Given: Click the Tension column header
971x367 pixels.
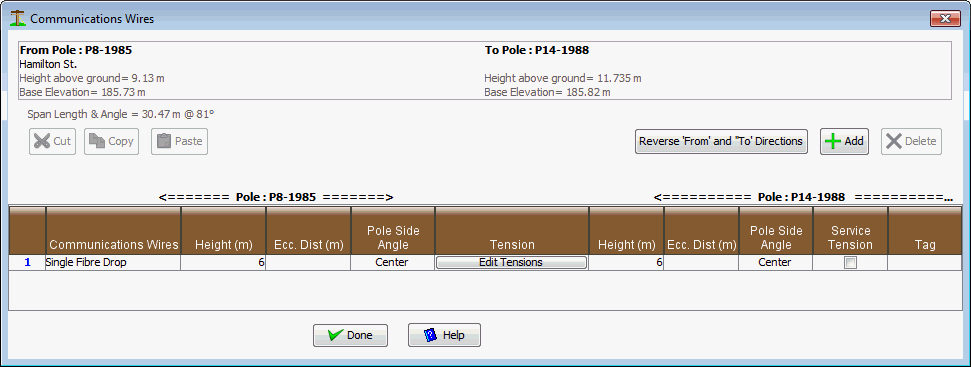Looking at the screenshot, I should [512, 231].
